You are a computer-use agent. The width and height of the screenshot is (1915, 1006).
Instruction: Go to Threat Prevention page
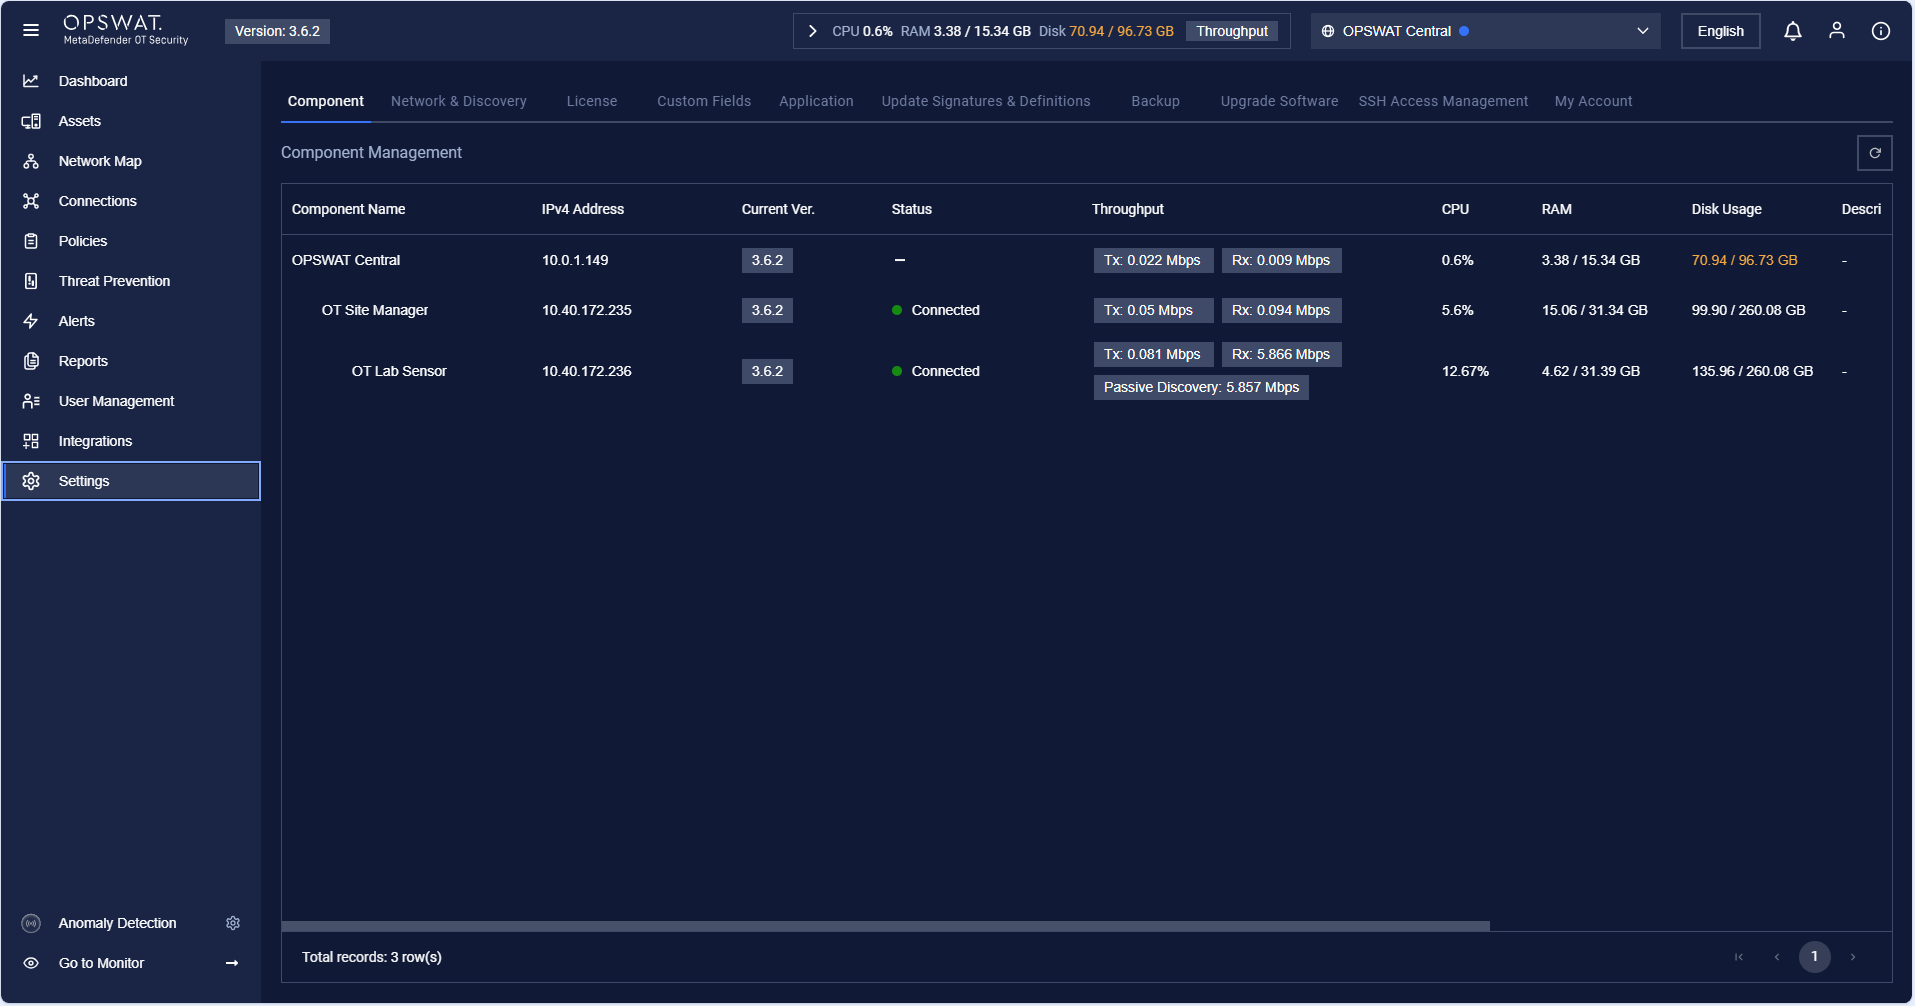114,281
